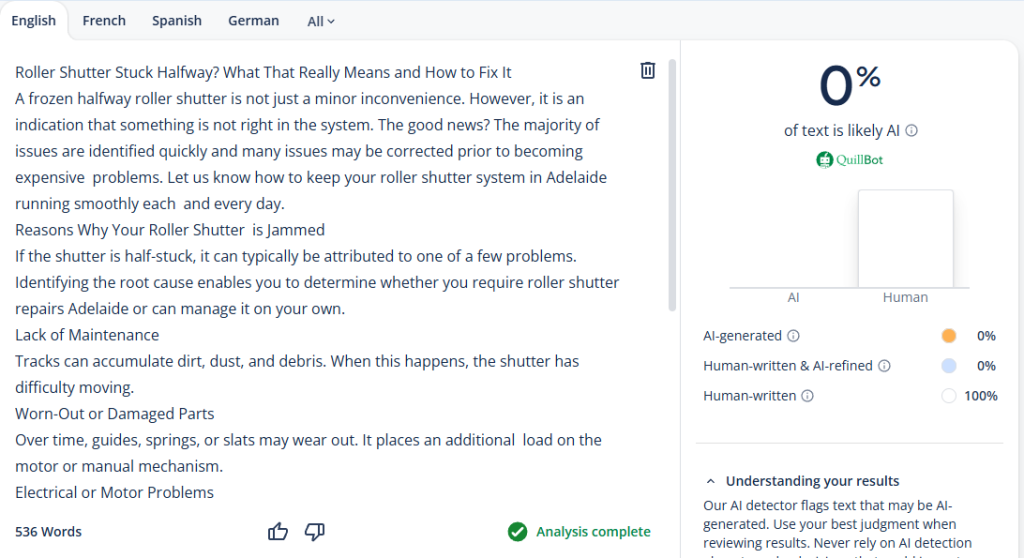Click green Analysis complete checkmark icon

click(x=517, y=532)
